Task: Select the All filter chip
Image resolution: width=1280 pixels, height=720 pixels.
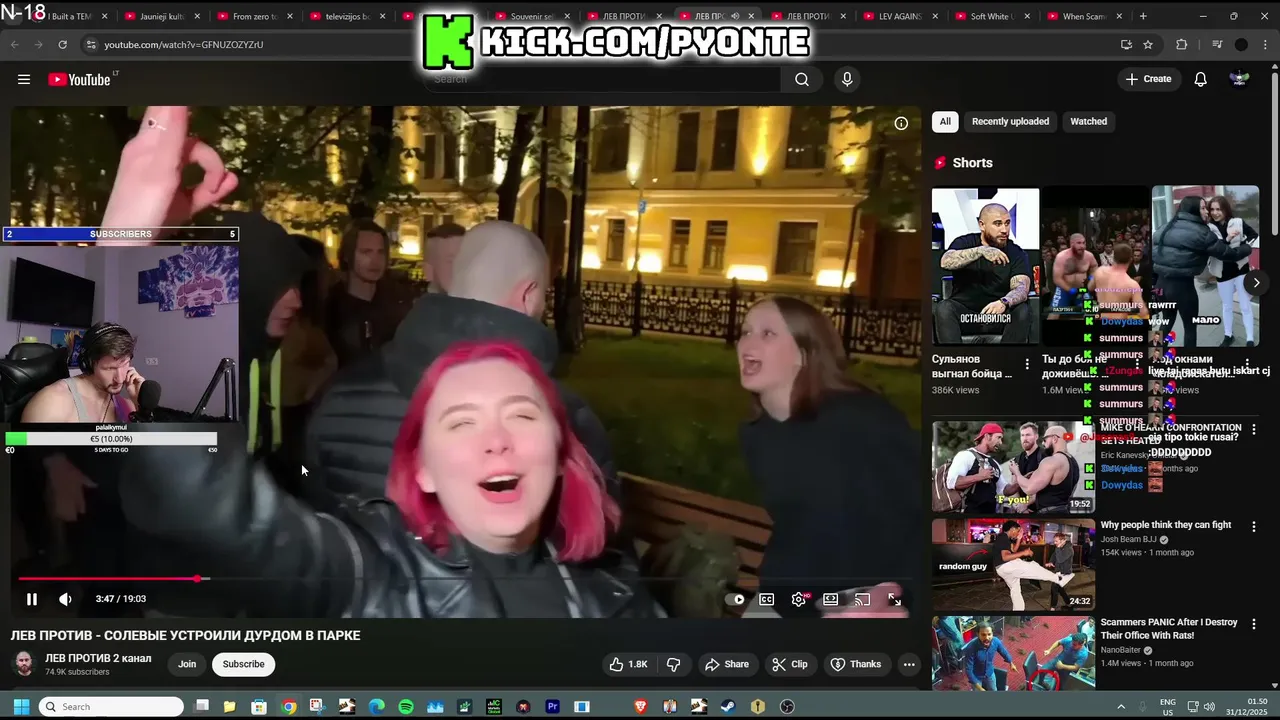Action: [945, 121]
